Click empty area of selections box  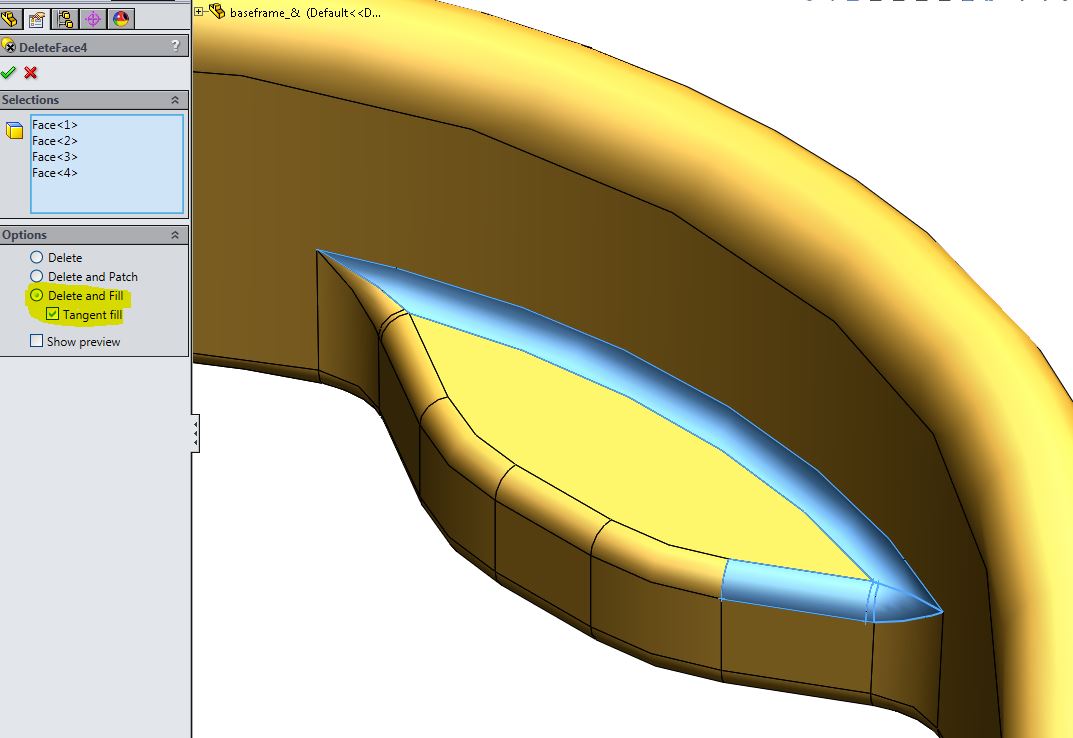[x=107, y=196]
